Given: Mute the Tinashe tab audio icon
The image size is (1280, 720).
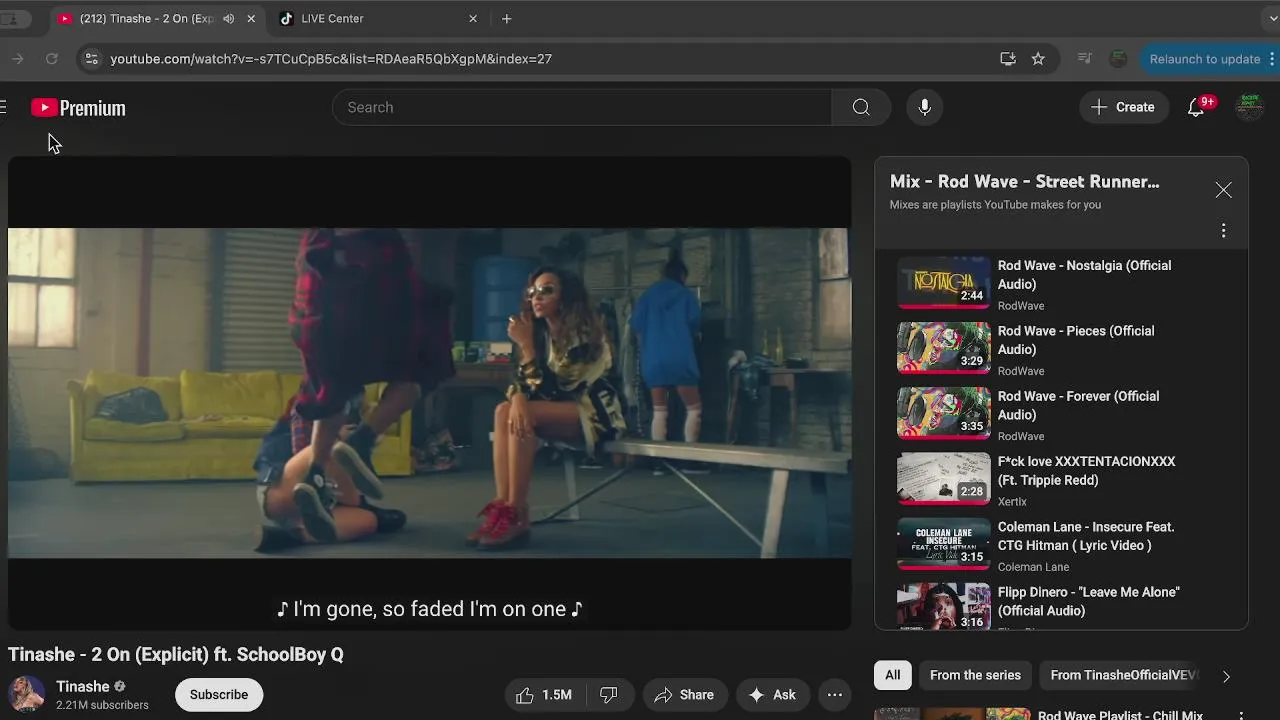Looking at the screenshot, I should (229, 19).
